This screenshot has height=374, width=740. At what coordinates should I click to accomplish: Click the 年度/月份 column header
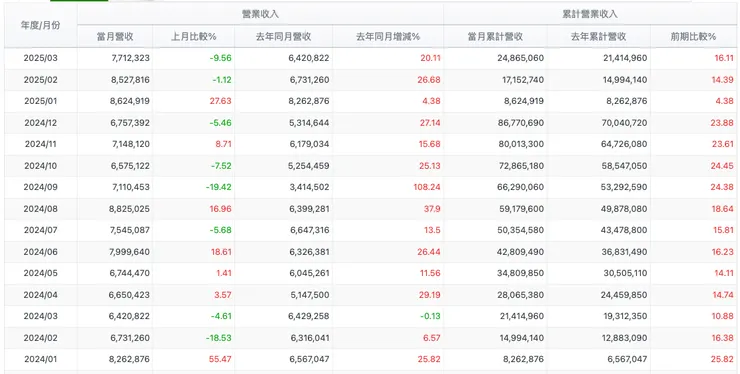(x=41, y=26)
